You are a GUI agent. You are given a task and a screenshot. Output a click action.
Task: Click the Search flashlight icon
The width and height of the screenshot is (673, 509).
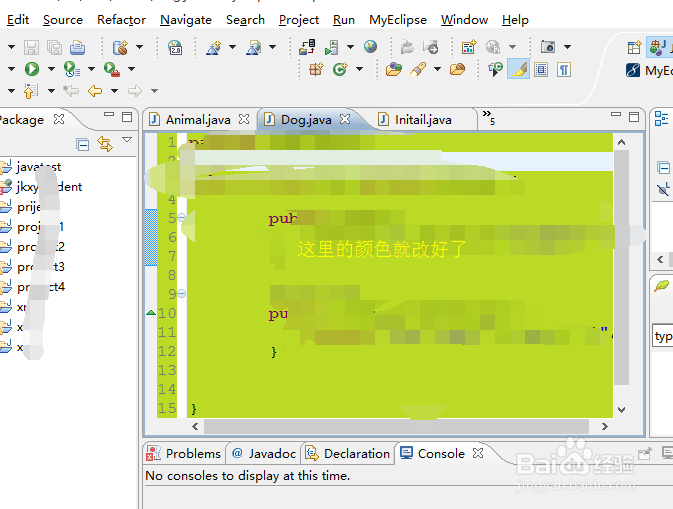pyautogui.click(x=418, y=69)
